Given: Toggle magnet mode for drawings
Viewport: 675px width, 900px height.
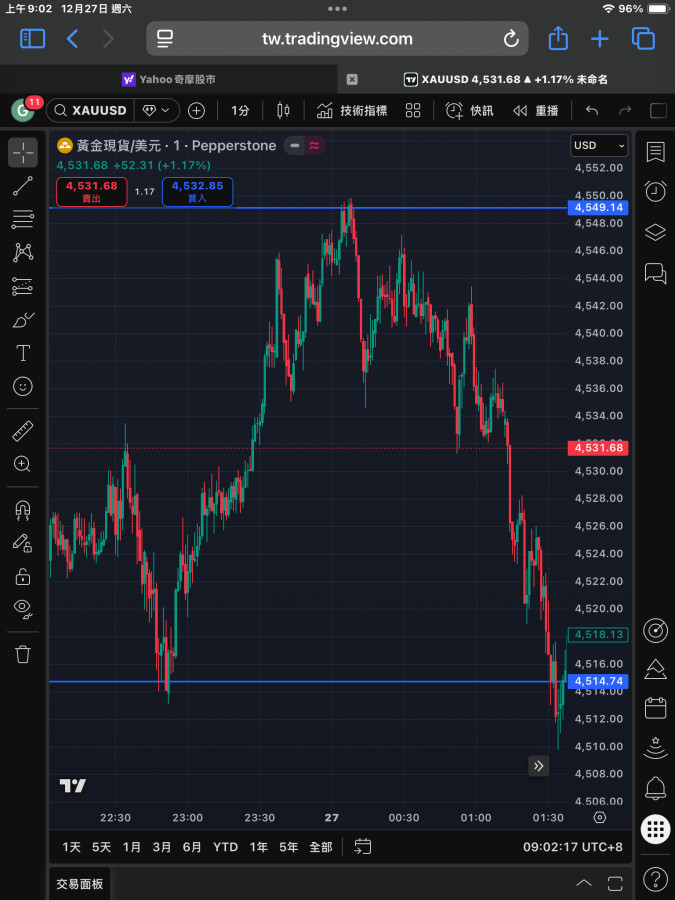Looking at the screenshot, I should tap(23, 509).
